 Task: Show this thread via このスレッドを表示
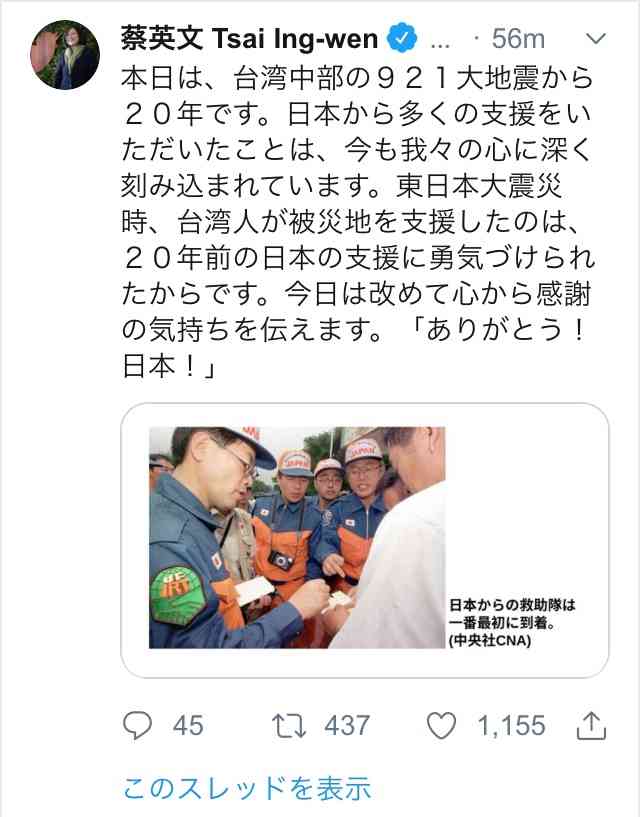[247, 788]
